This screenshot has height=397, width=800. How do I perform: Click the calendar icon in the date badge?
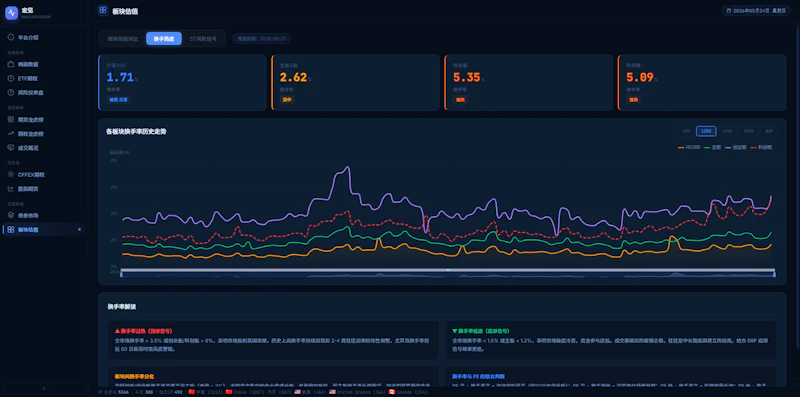729,11
